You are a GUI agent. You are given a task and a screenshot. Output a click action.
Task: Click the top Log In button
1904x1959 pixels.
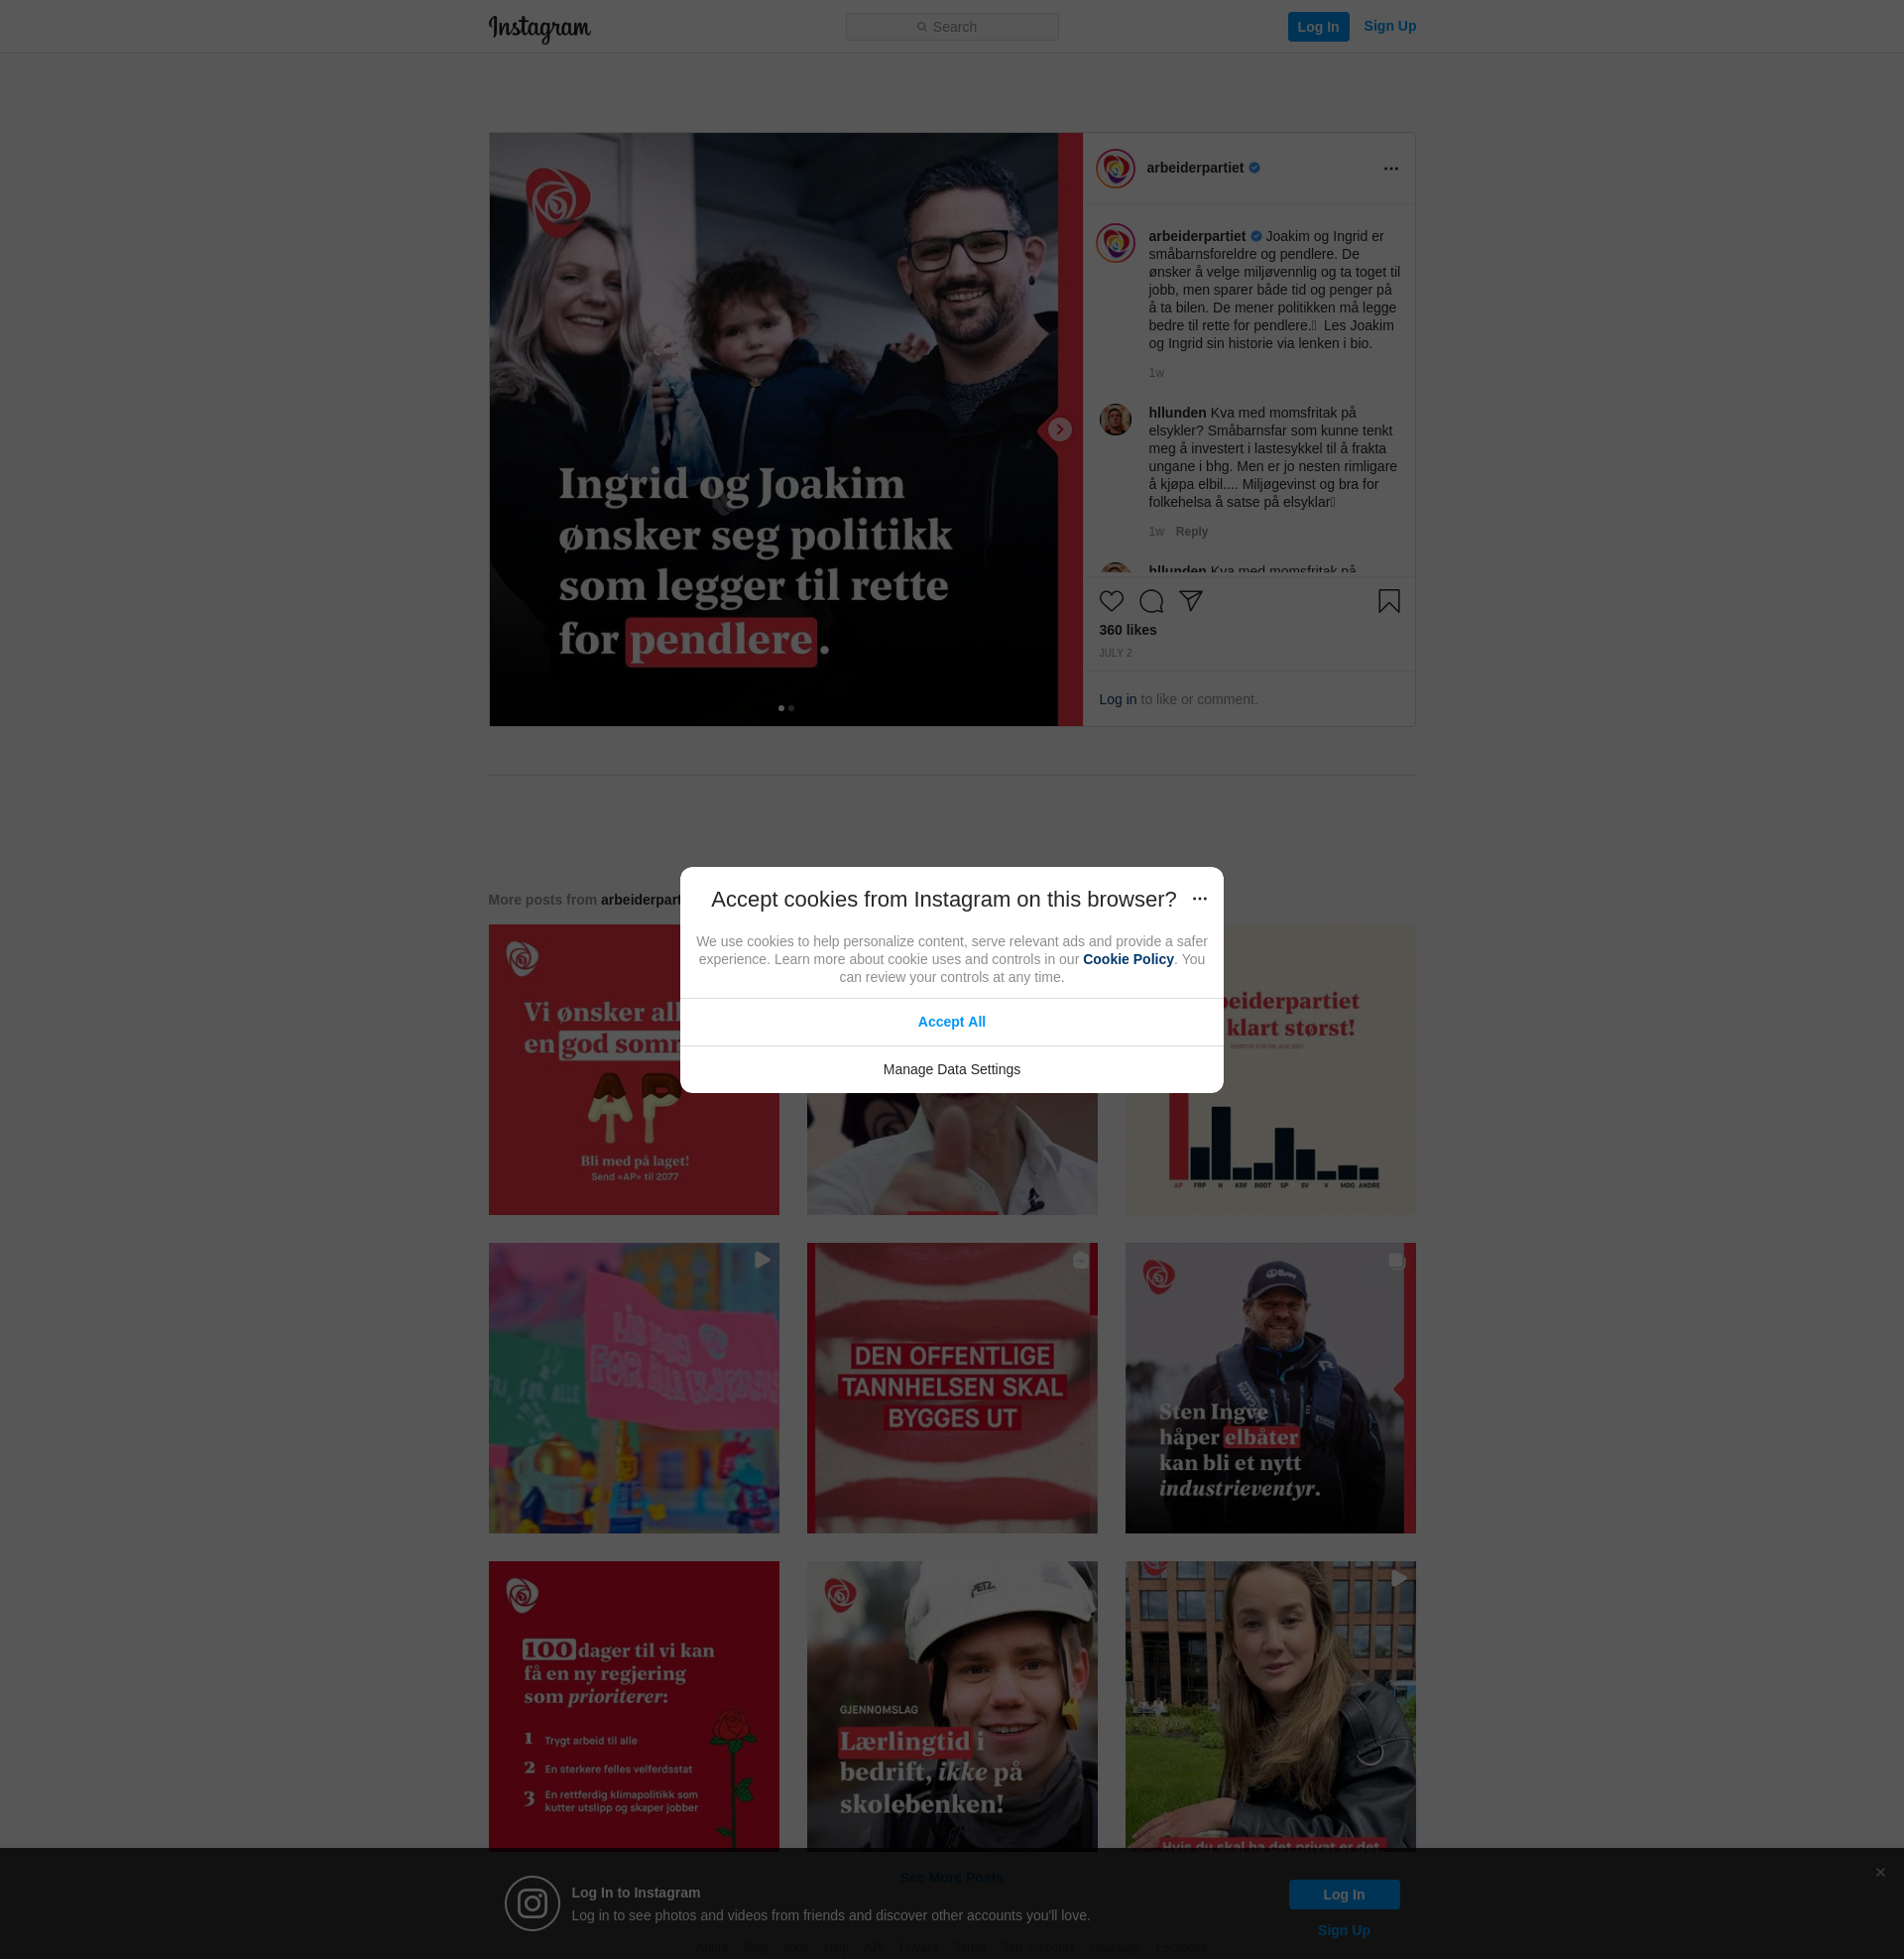1317,27
